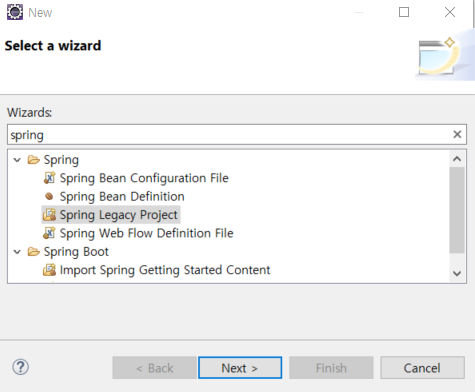The height and width of the screenshot is (392, 475).
Task: Click the wizard list scrollbar down arrow
Action: click(x=457, y=273)
